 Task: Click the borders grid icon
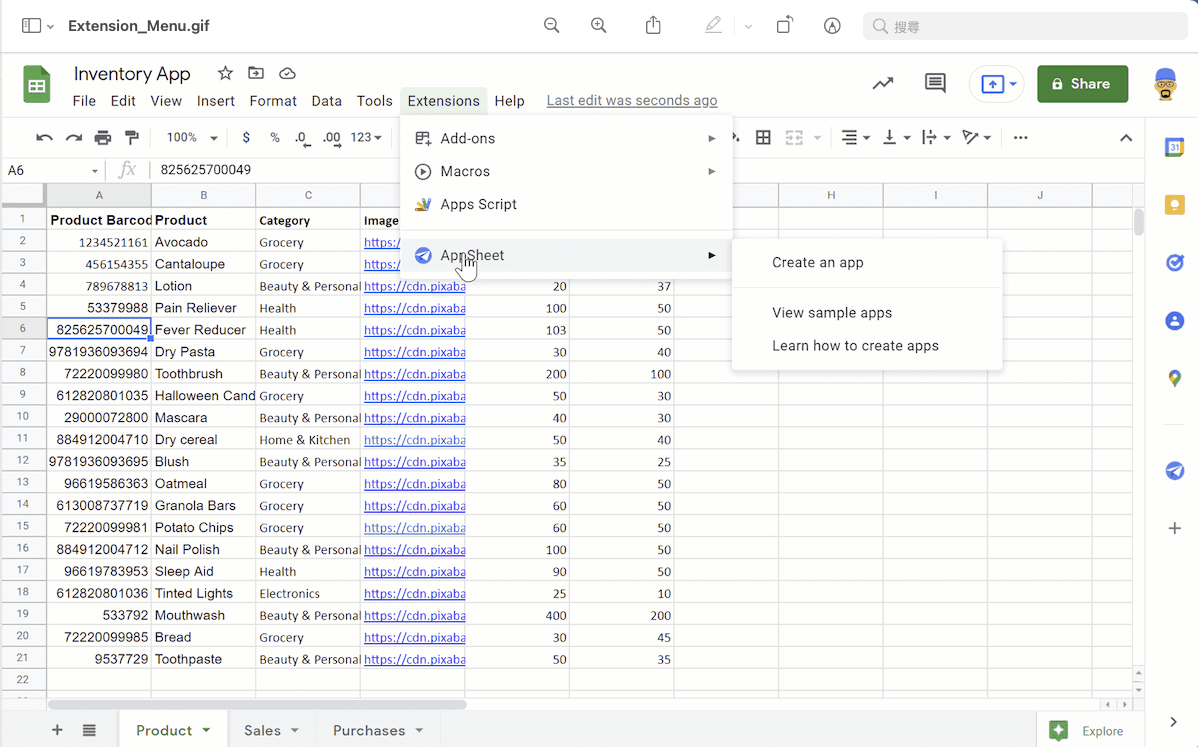tap(763, 138)
